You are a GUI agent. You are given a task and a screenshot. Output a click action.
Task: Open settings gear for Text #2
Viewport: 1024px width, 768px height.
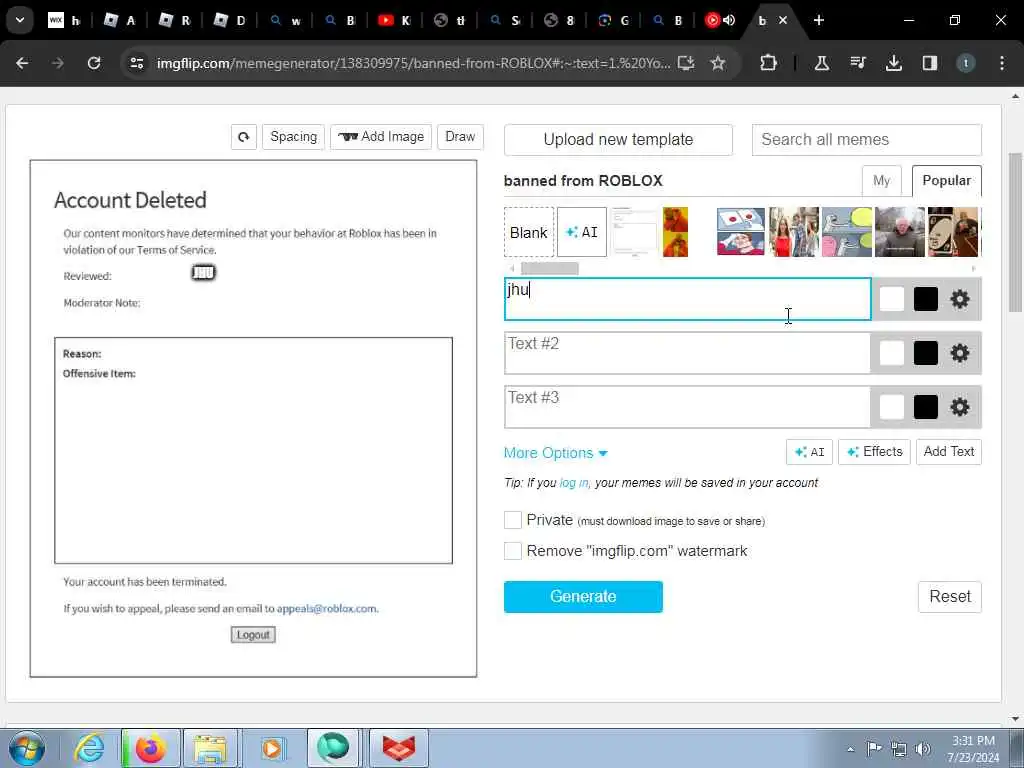pos(959,353)
